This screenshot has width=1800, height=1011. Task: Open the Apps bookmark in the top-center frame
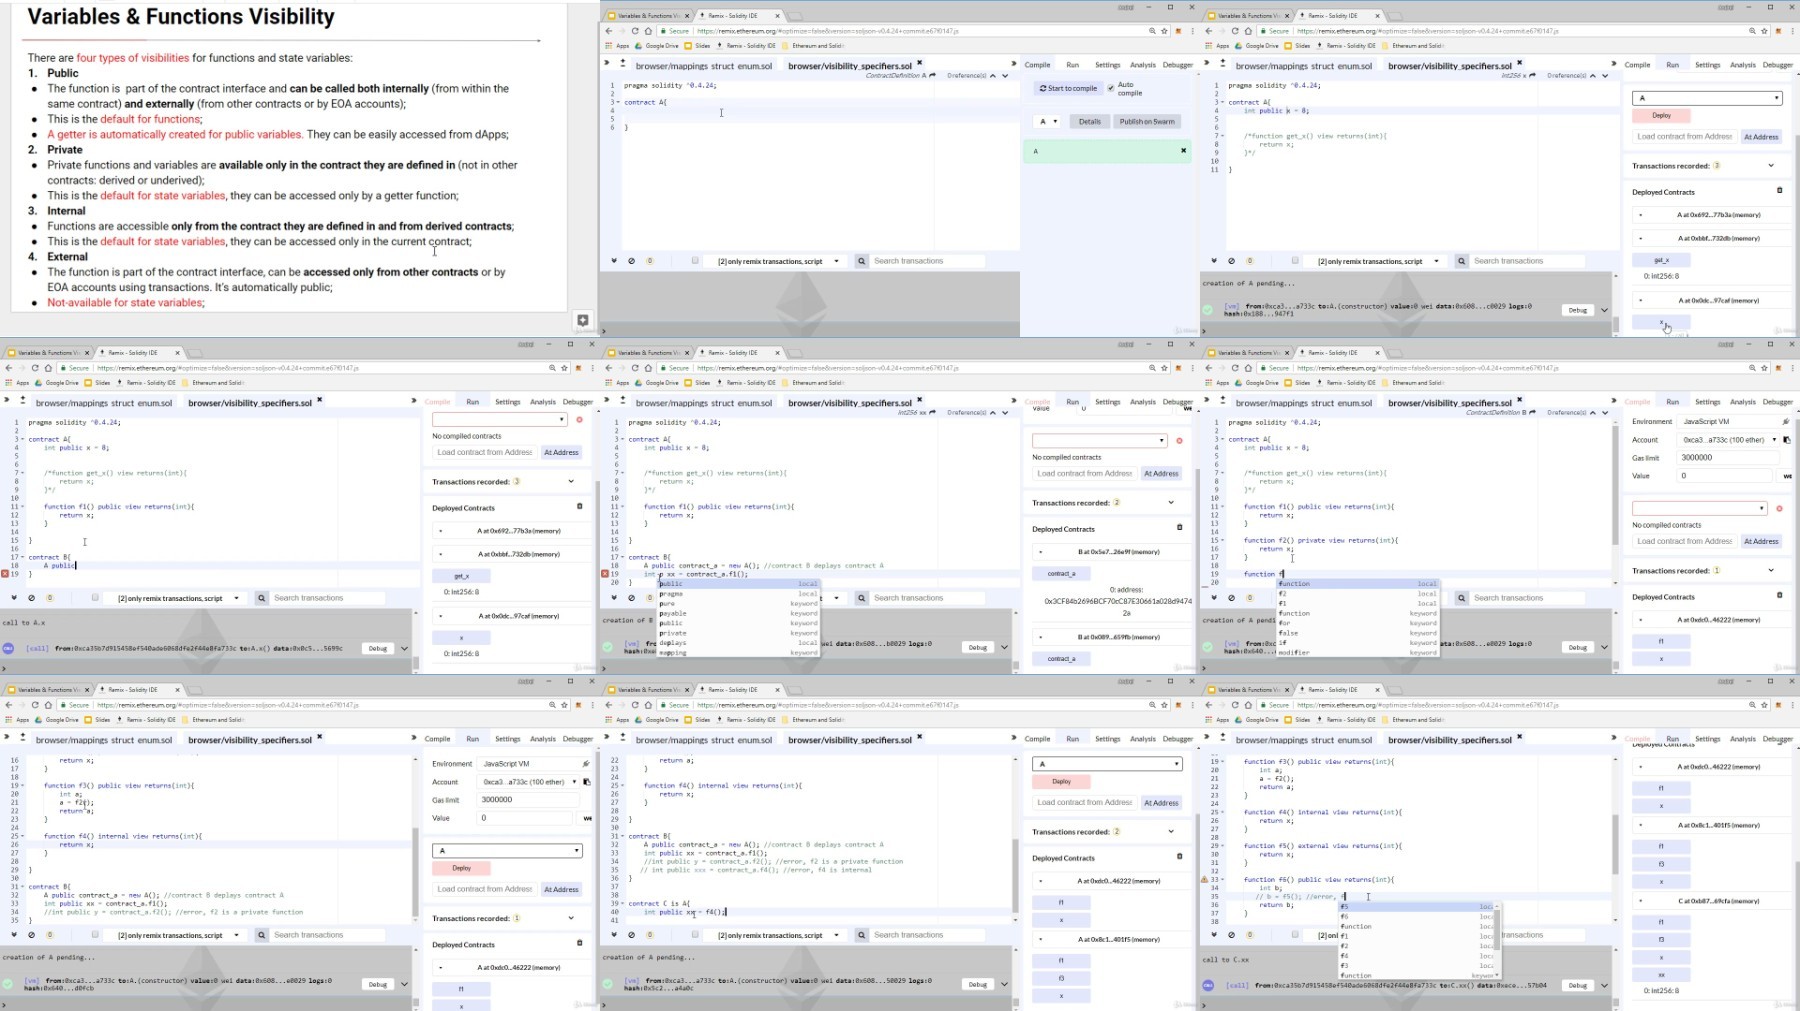pos(617,46)
